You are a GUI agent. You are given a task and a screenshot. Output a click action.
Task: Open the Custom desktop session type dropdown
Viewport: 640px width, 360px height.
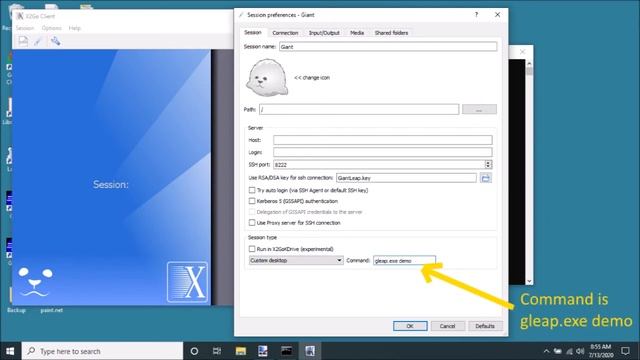click(x=296, y=260)
